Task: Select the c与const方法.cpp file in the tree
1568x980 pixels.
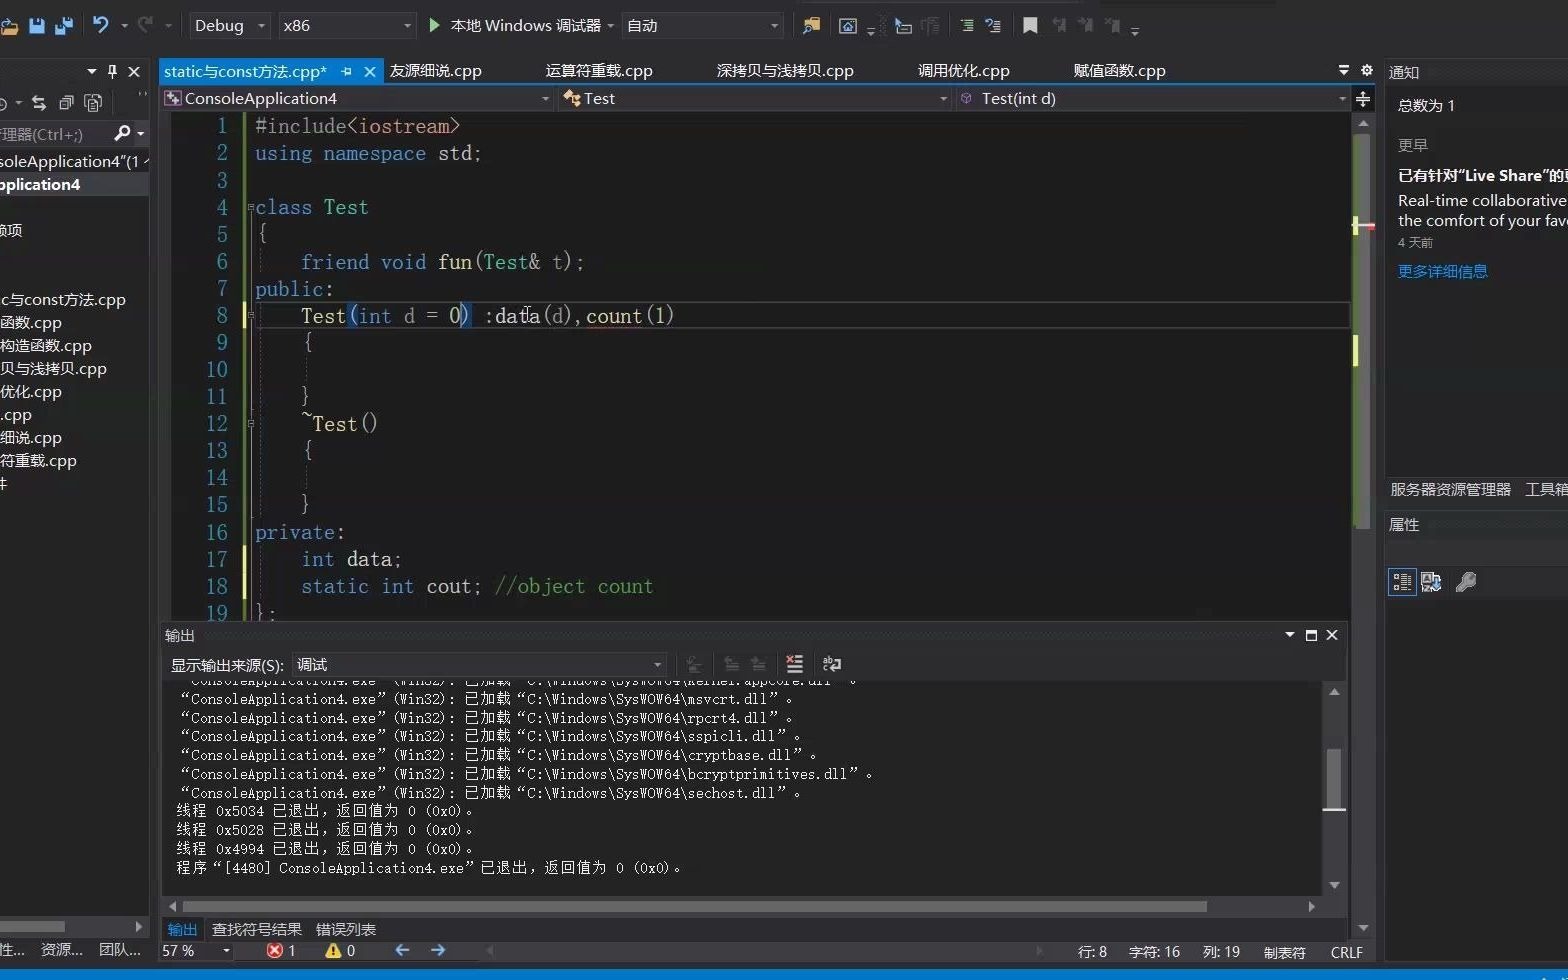Action: pos(63,300)
